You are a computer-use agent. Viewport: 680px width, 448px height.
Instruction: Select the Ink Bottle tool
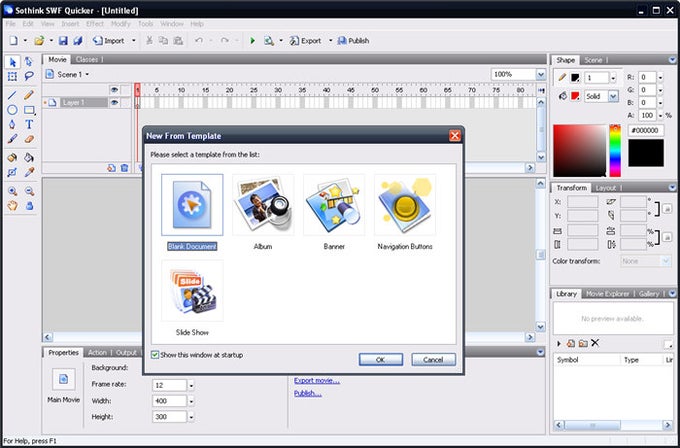pos(13,157)
